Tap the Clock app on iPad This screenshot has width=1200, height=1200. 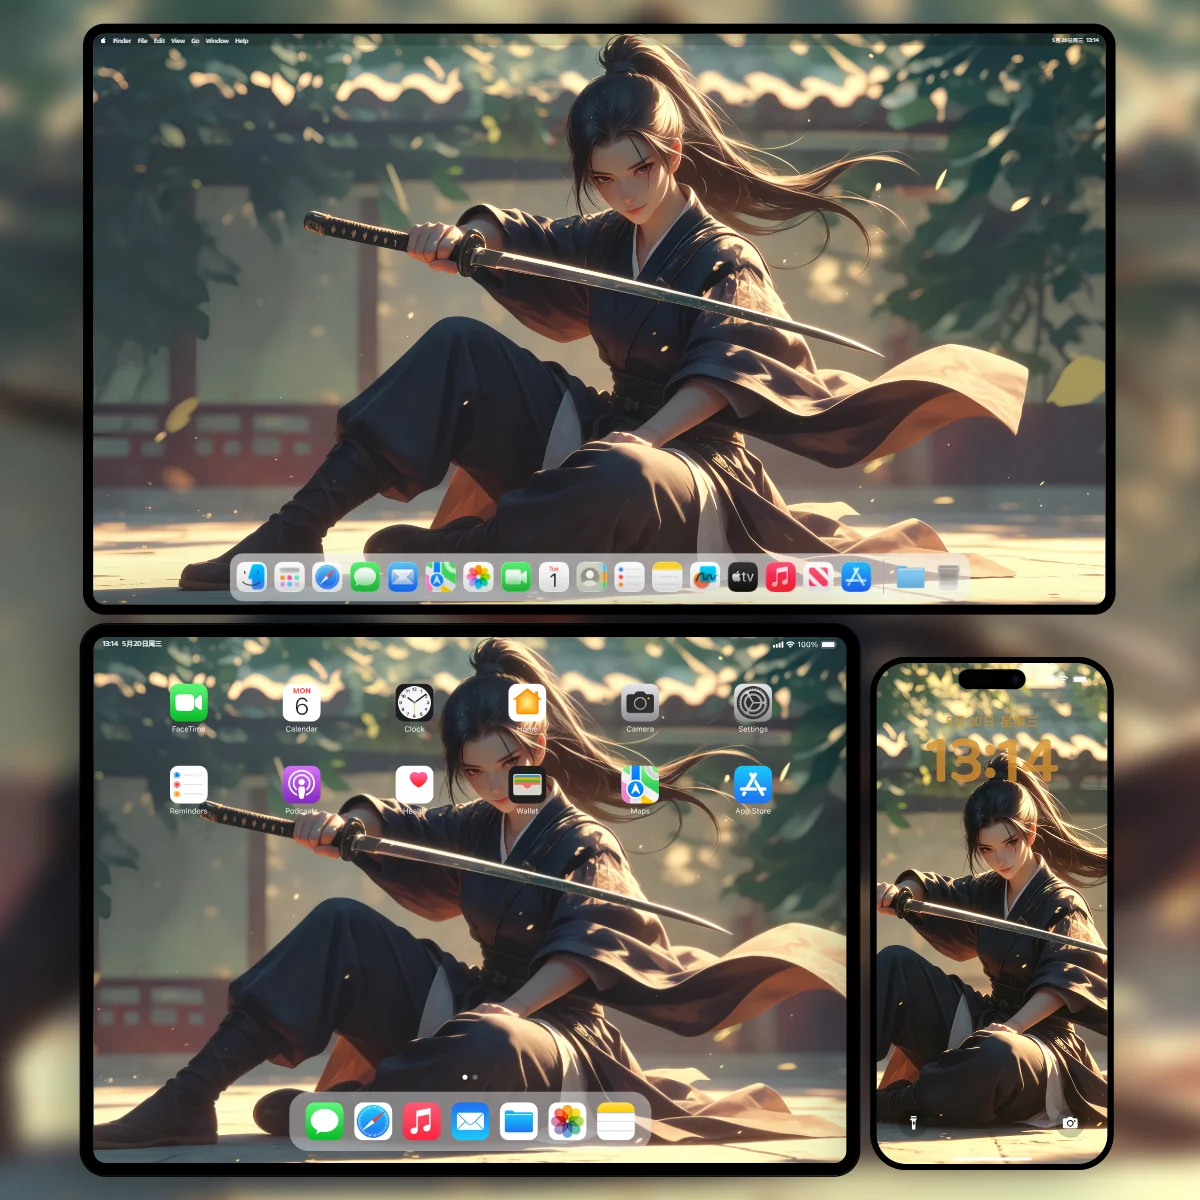(414, 703)
